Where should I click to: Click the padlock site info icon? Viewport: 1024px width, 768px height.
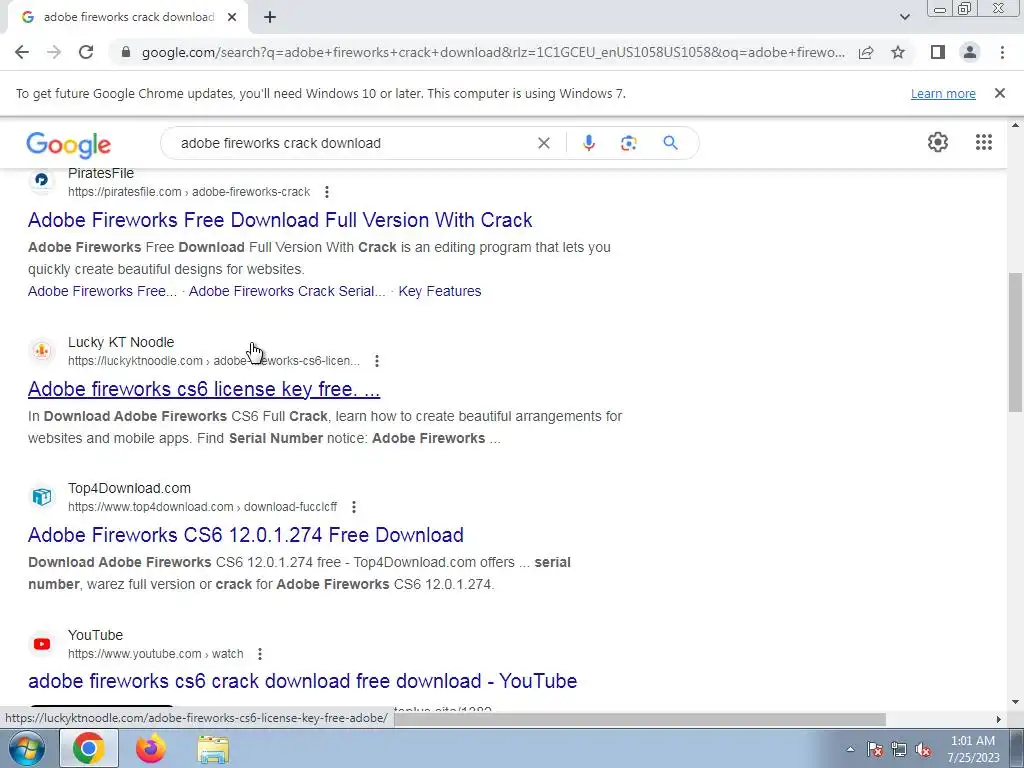[x=126, y=52]
